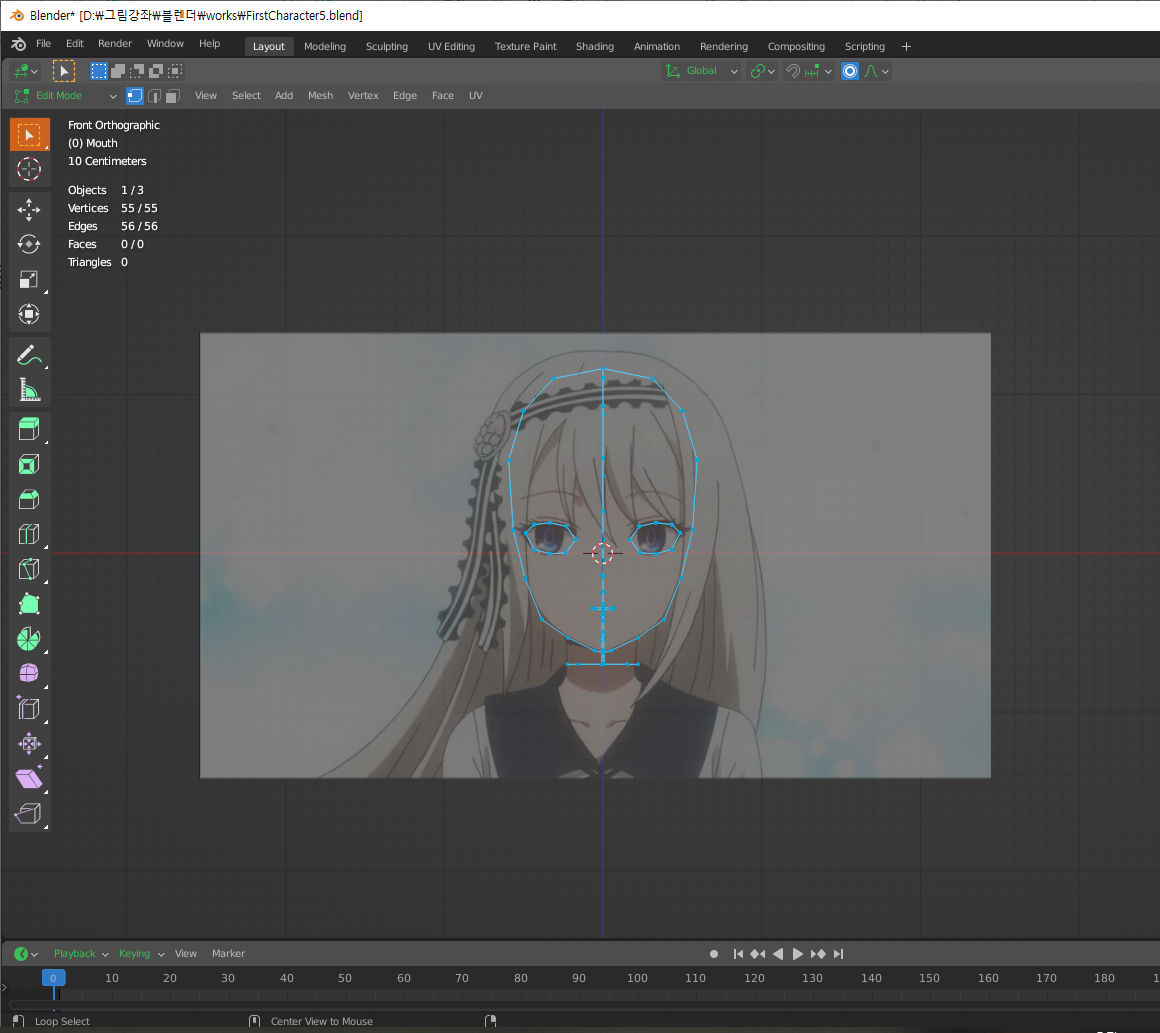Open the Global transform orientation dropdown
The image size is (1160, 1033).
point(701,71)
